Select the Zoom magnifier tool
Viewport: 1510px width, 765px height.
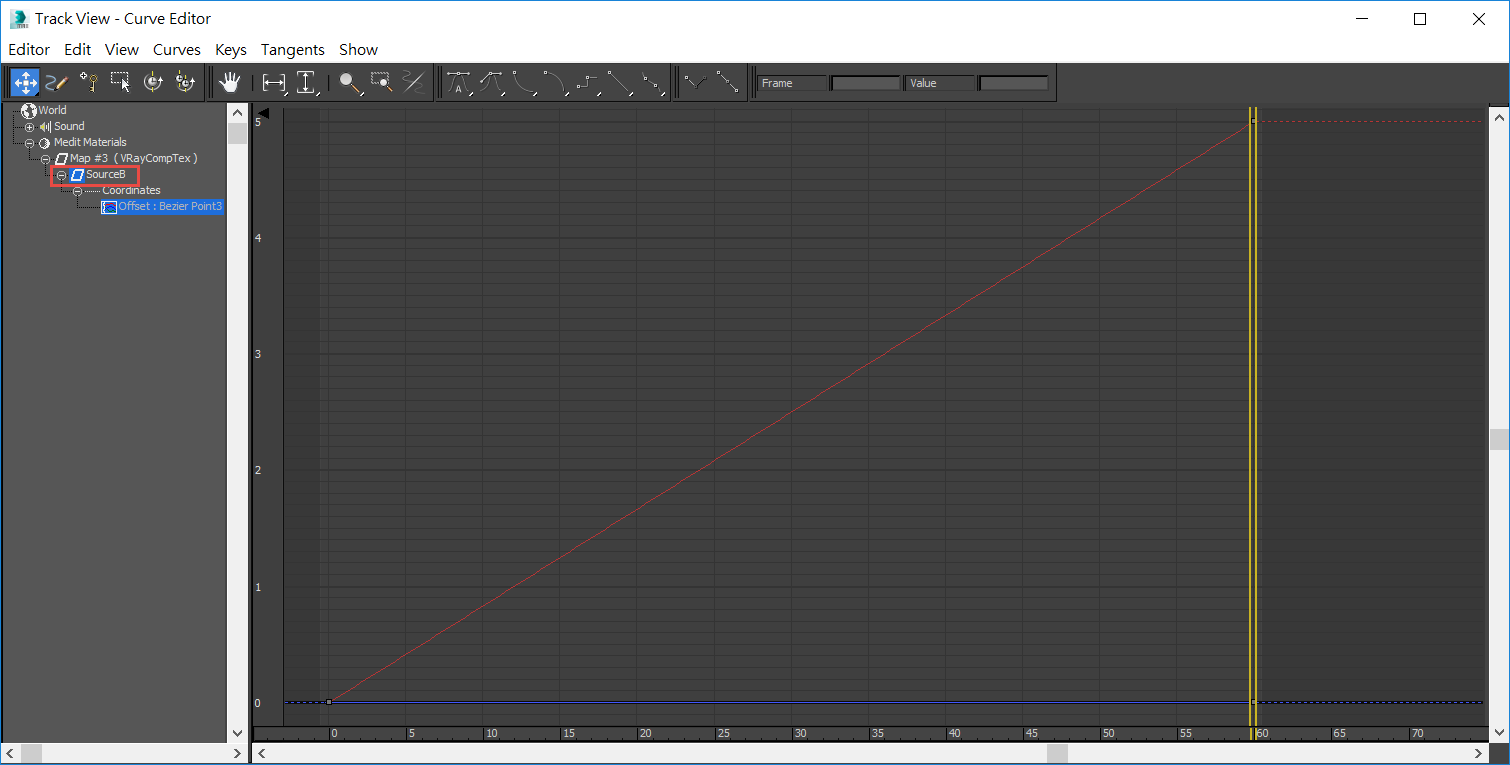[350, 83]
